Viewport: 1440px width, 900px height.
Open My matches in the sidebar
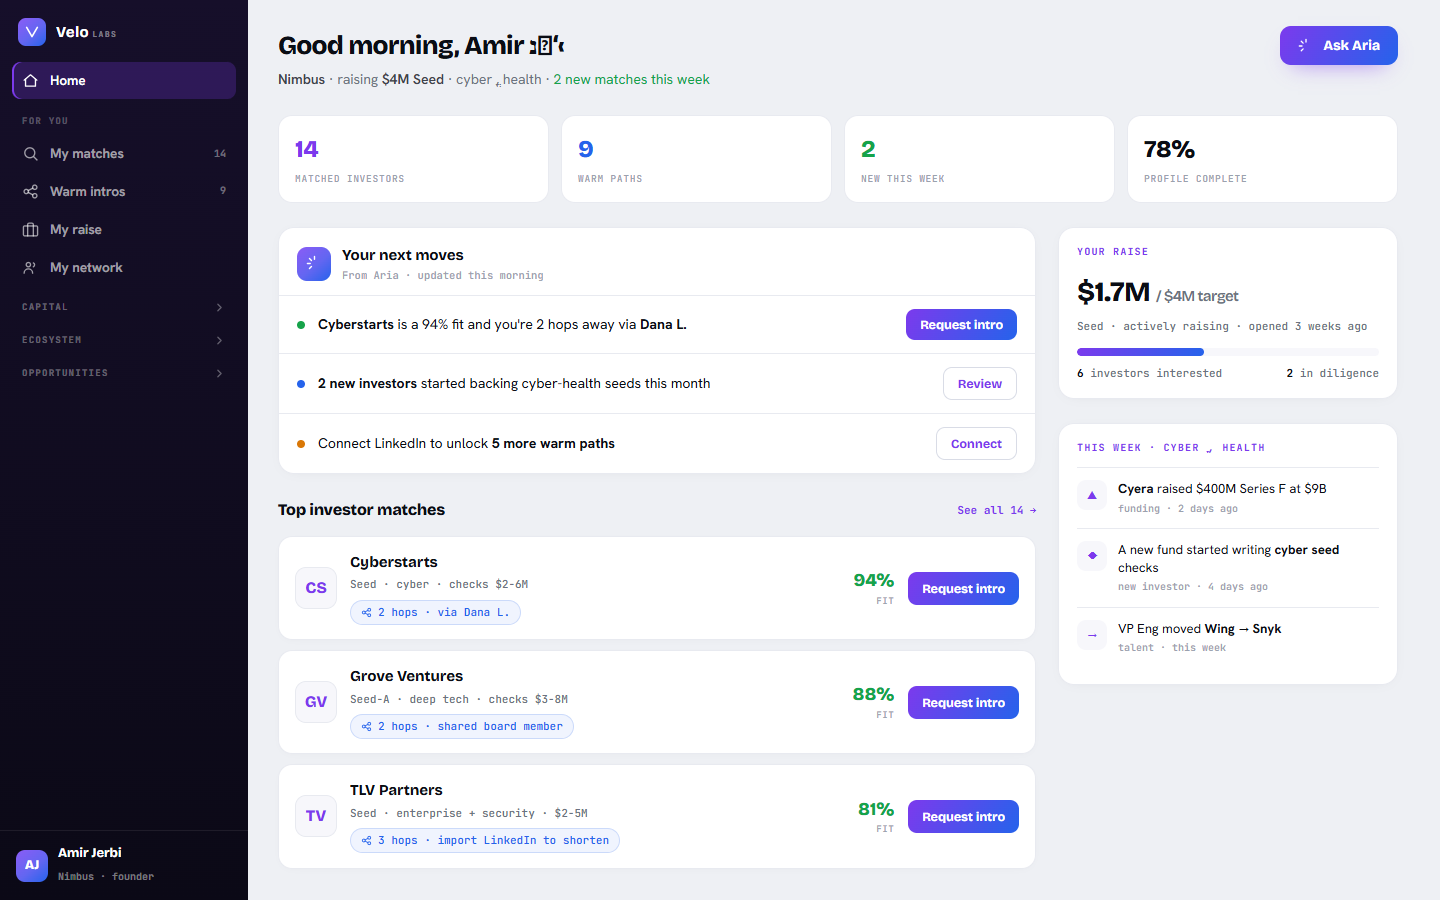pyautogui.click(x=124, y=154)
